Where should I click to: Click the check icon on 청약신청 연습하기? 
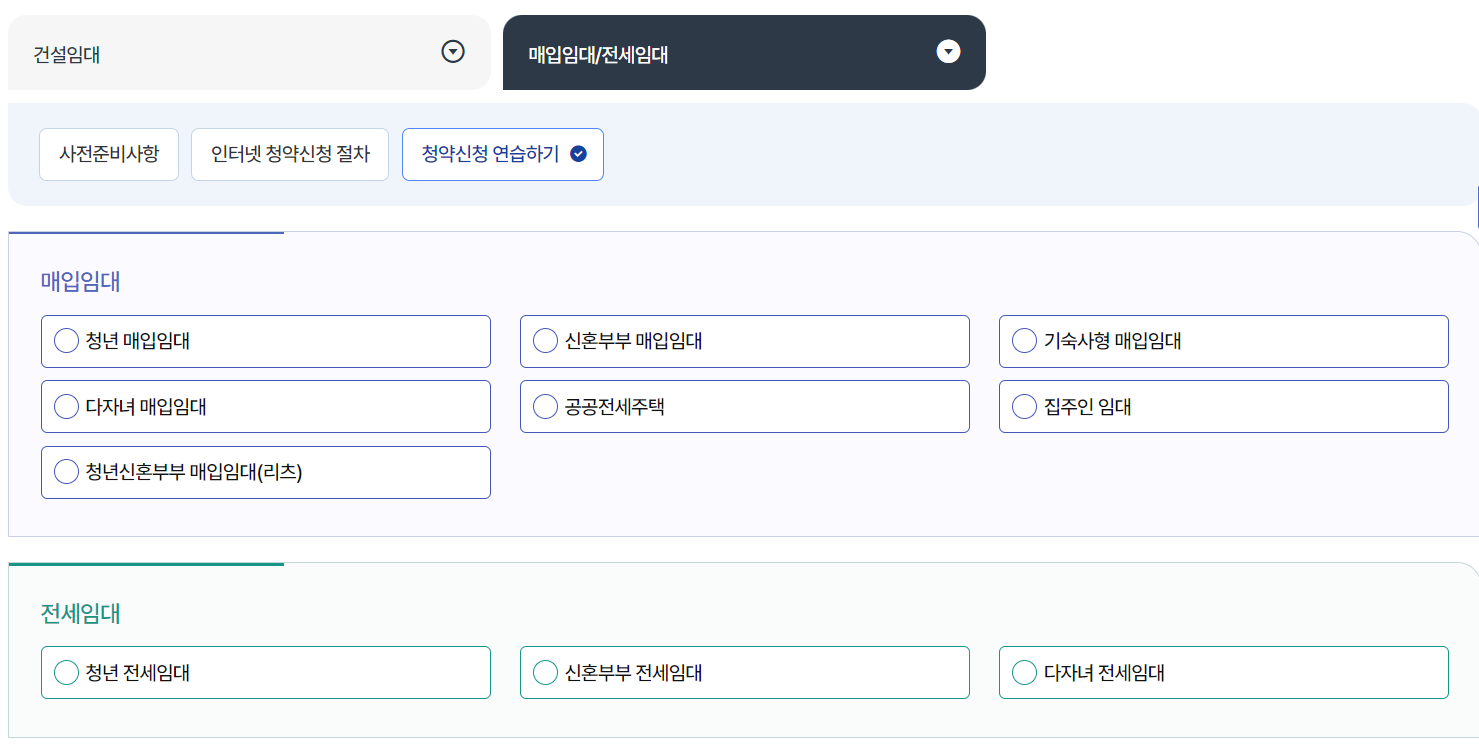pyautogui.click(x=577, y=154)
